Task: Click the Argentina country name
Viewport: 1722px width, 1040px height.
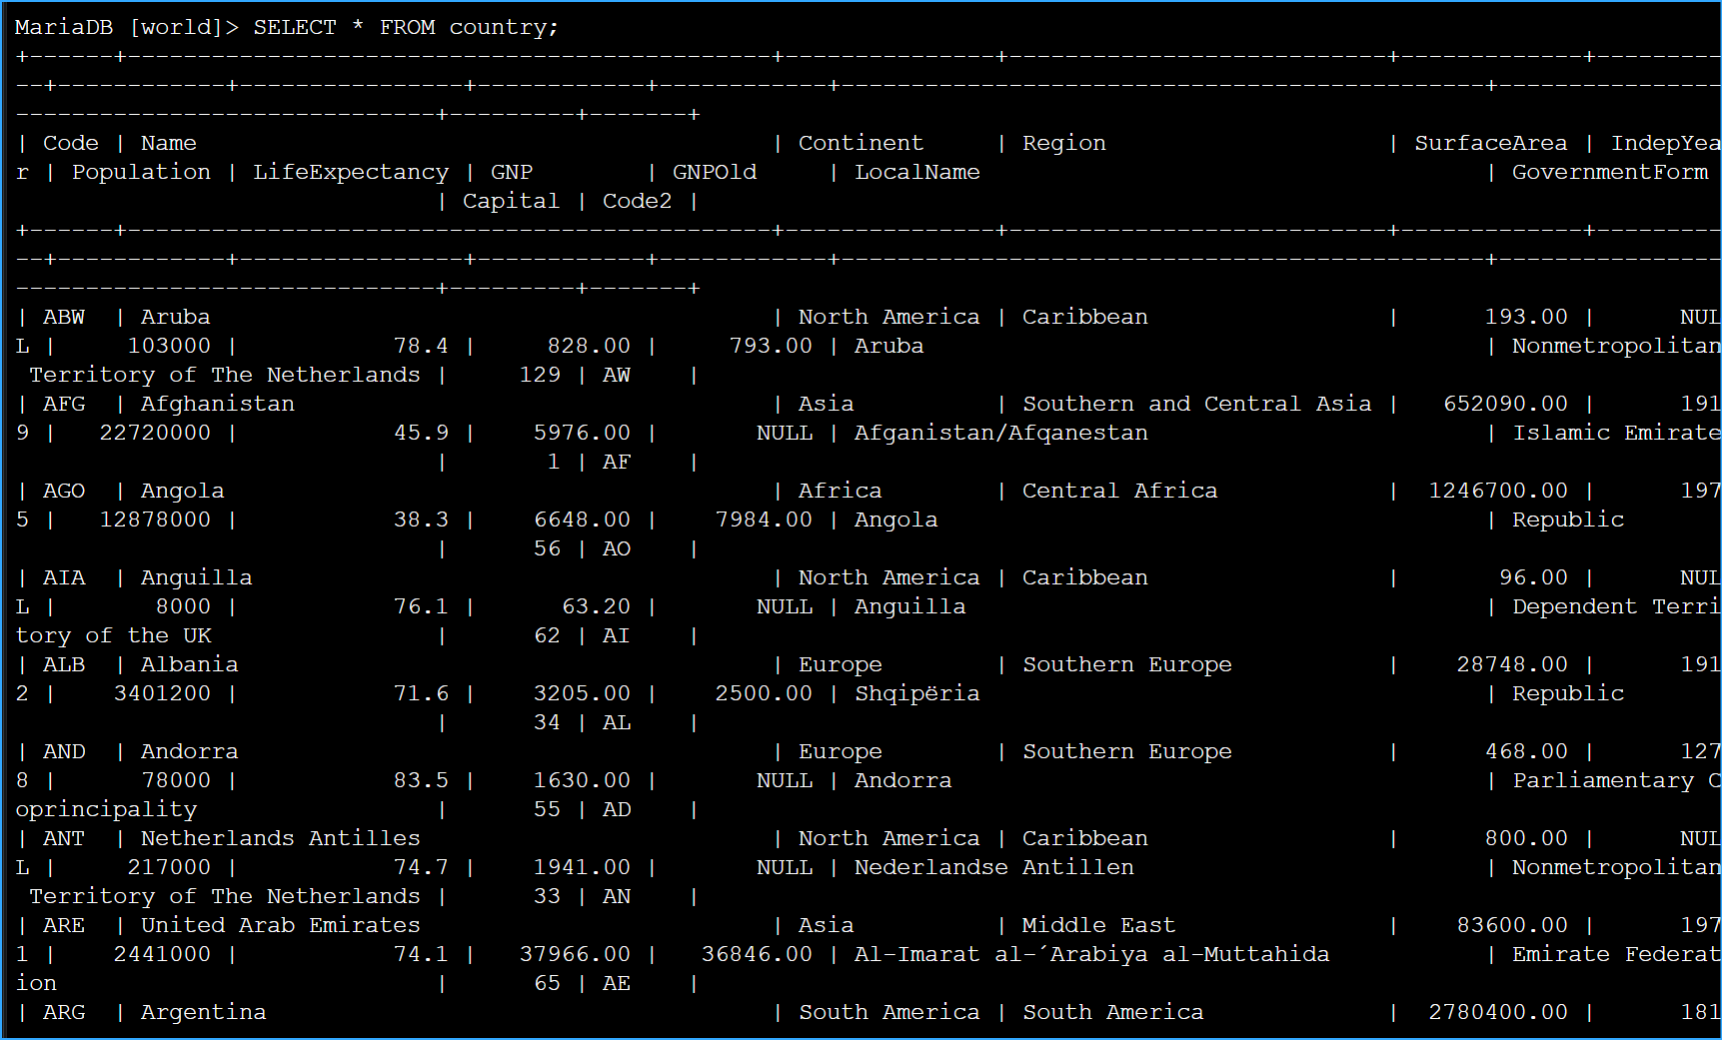Action: click(x=203, y=1013)
